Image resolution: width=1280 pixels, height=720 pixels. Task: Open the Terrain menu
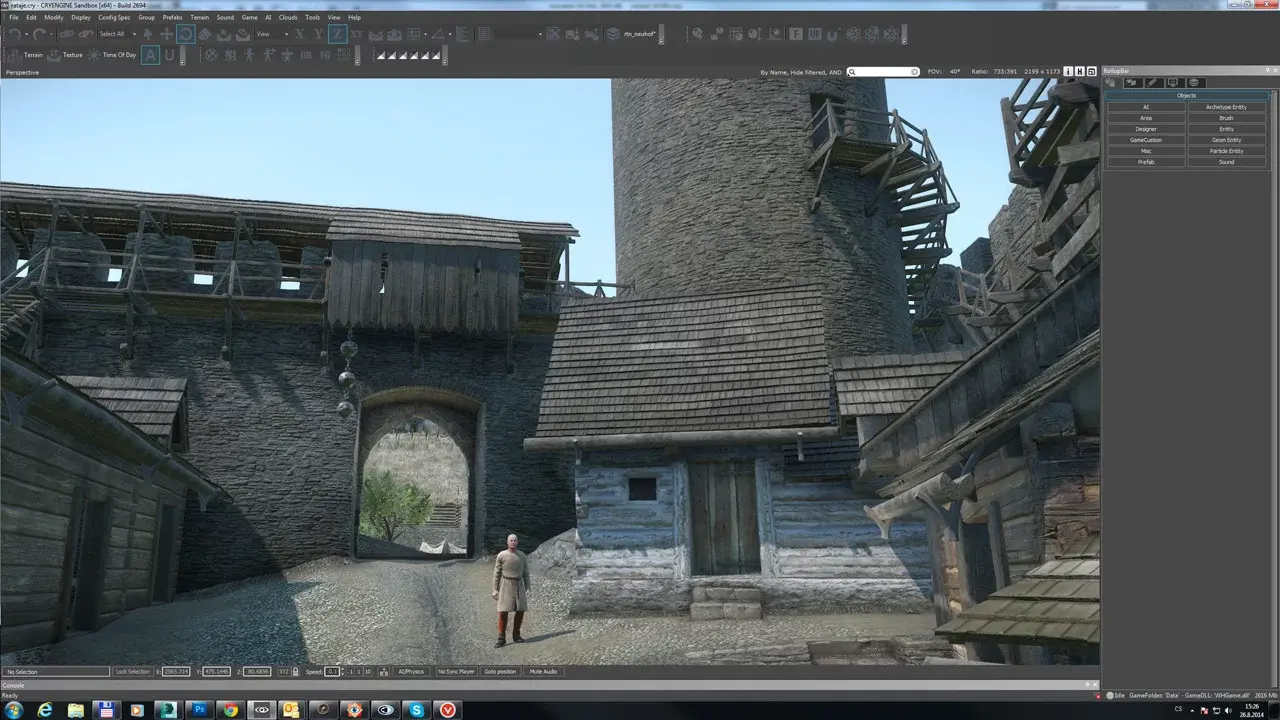pos(200,17)
